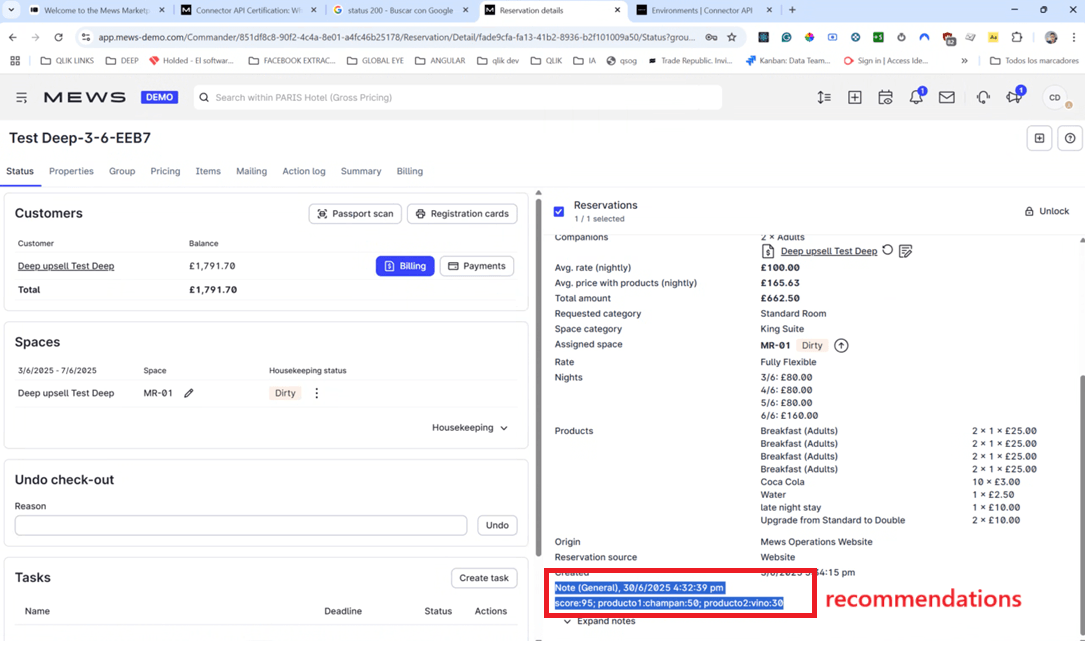This screenshot has height=648, width=1092.
Task: Switch to the Pricing tab
Action: (x=165, y=171)
